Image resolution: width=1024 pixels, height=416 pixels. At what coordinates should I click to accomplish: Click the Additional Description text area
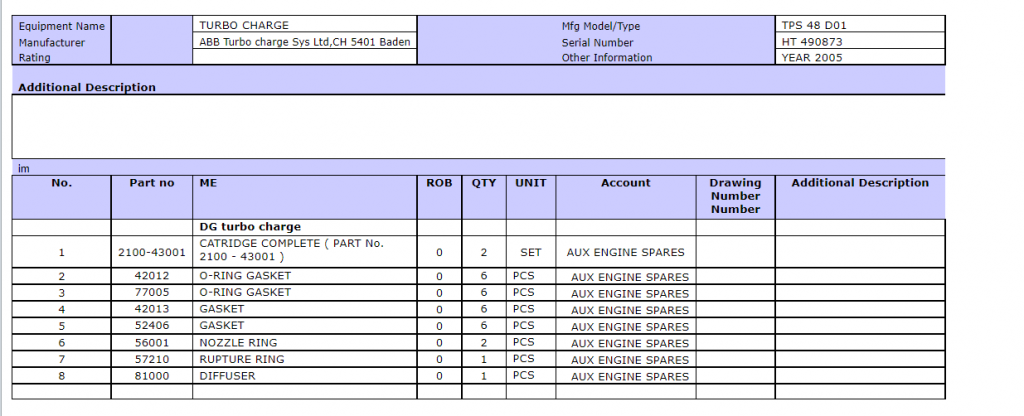478,126
